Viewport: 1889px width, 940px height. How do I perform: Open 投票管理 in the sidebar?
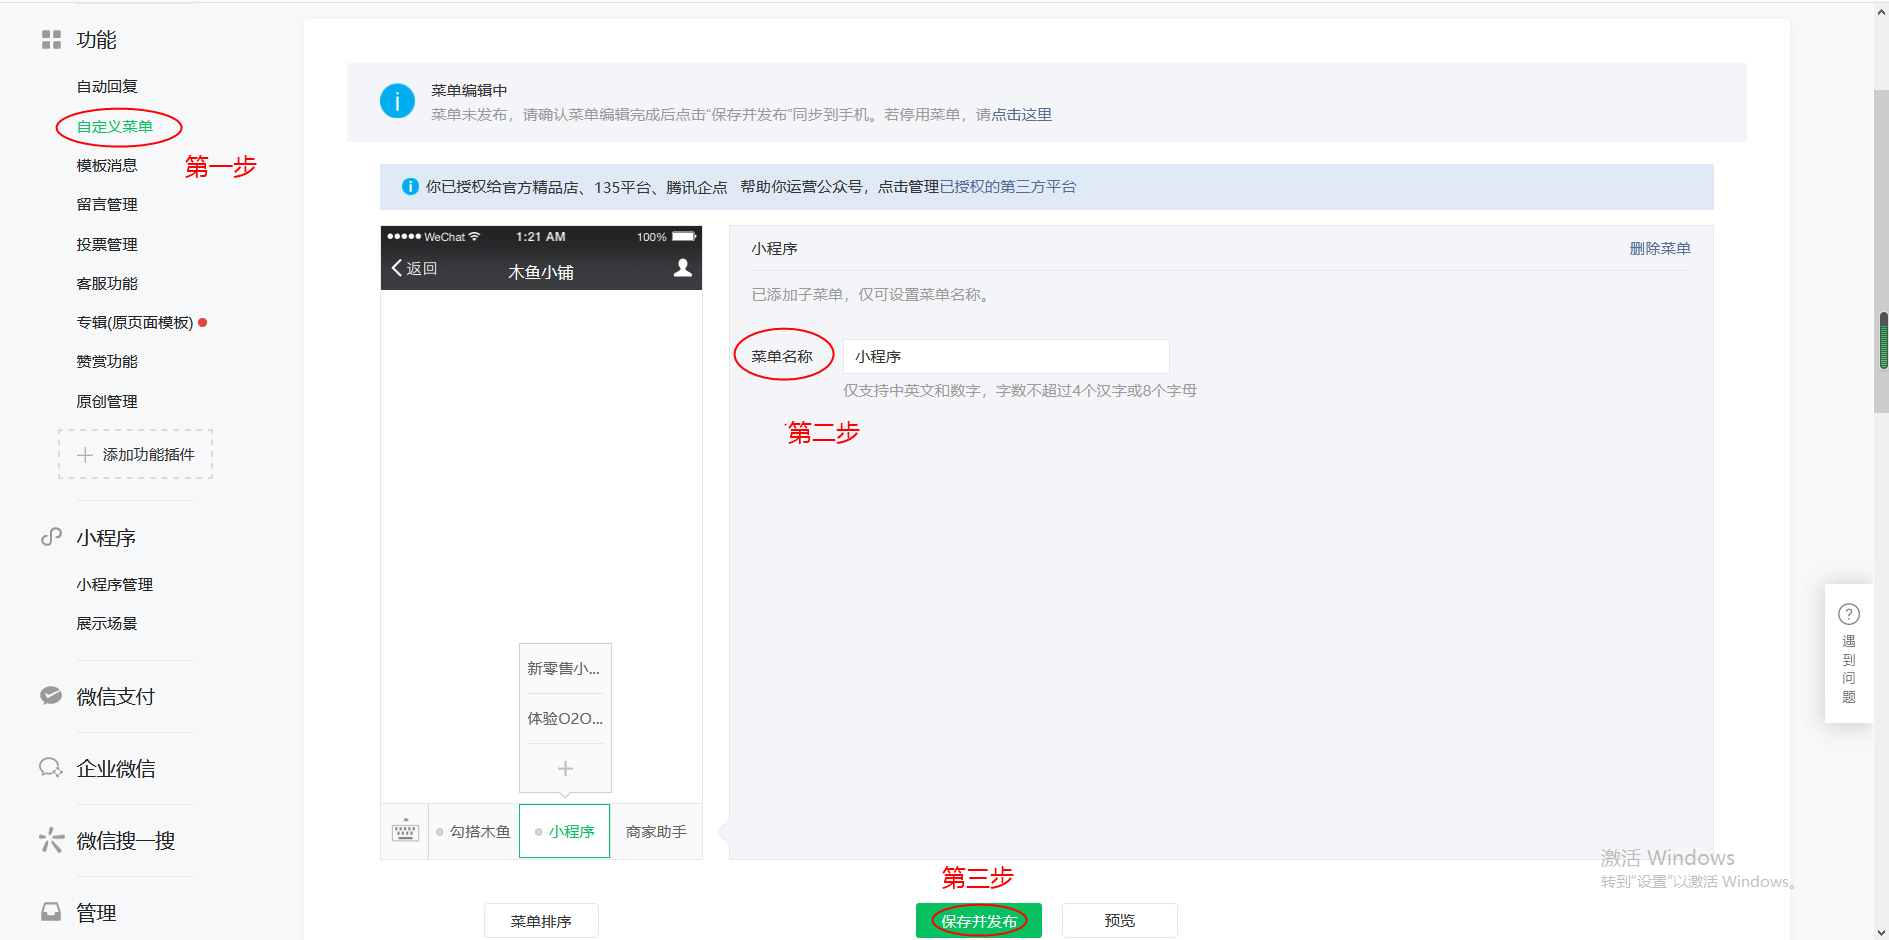pos(107,244)
